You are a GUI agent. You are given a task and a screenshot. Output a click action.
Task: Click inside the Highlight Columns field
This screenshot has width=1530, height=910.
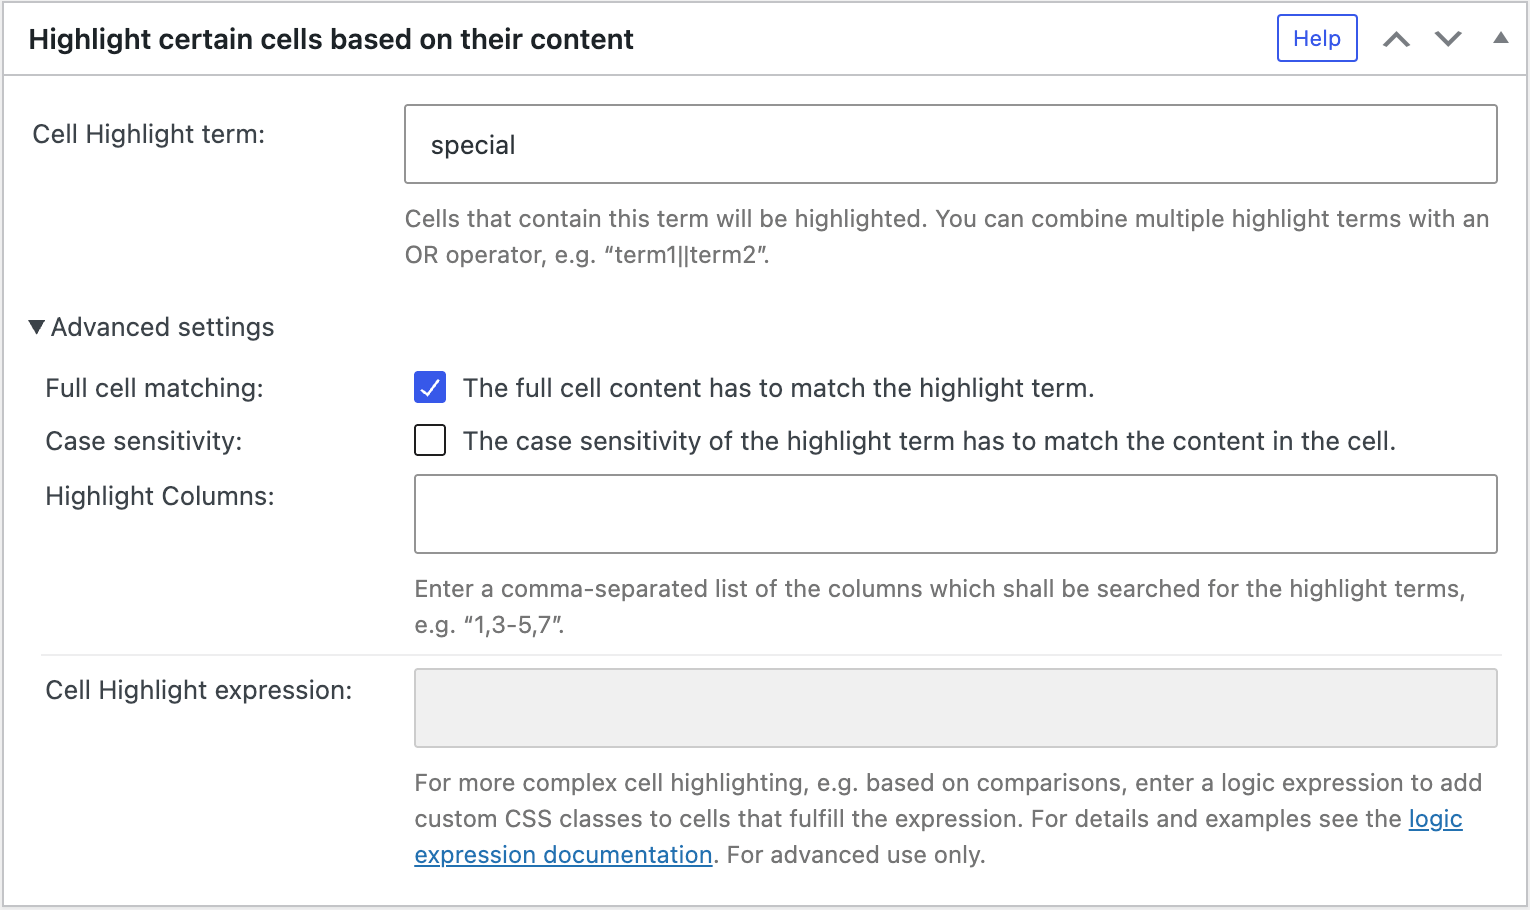[x=954, y=513]
